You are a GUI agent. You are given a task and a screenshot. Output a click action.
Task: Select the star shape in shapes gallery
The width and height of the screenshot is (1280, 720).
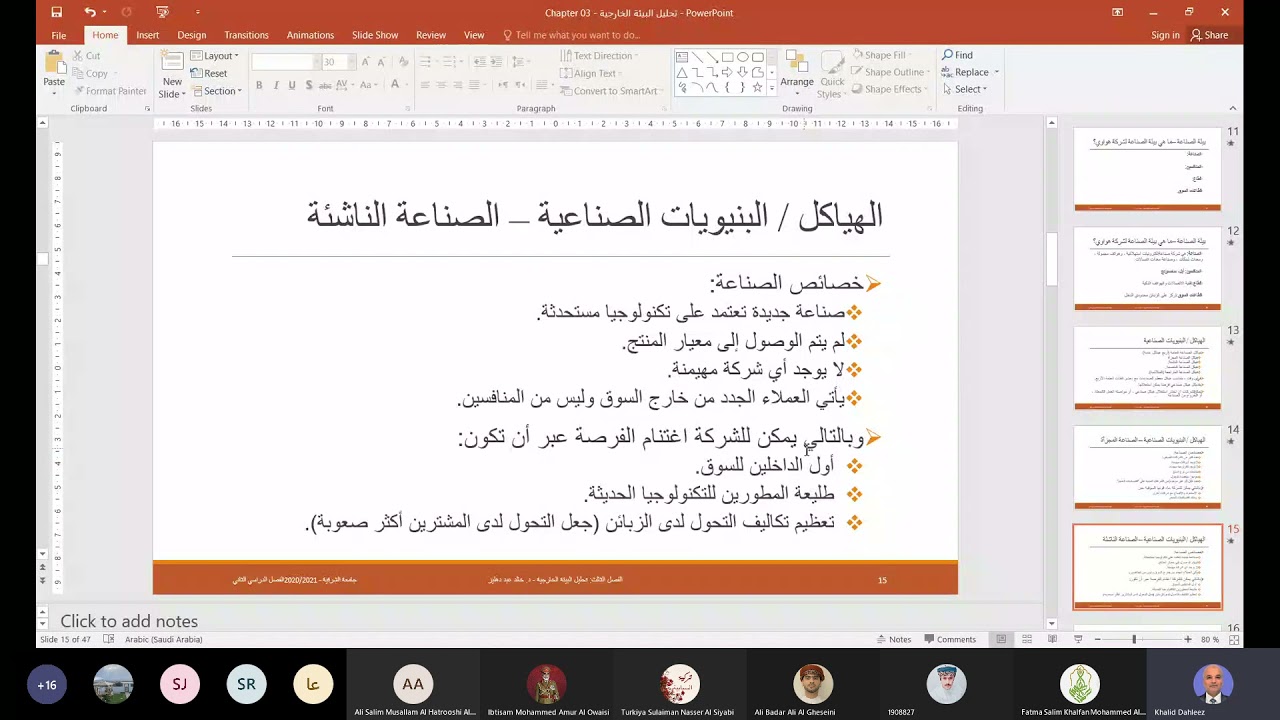pyautogui.click(x=757, y=87)
